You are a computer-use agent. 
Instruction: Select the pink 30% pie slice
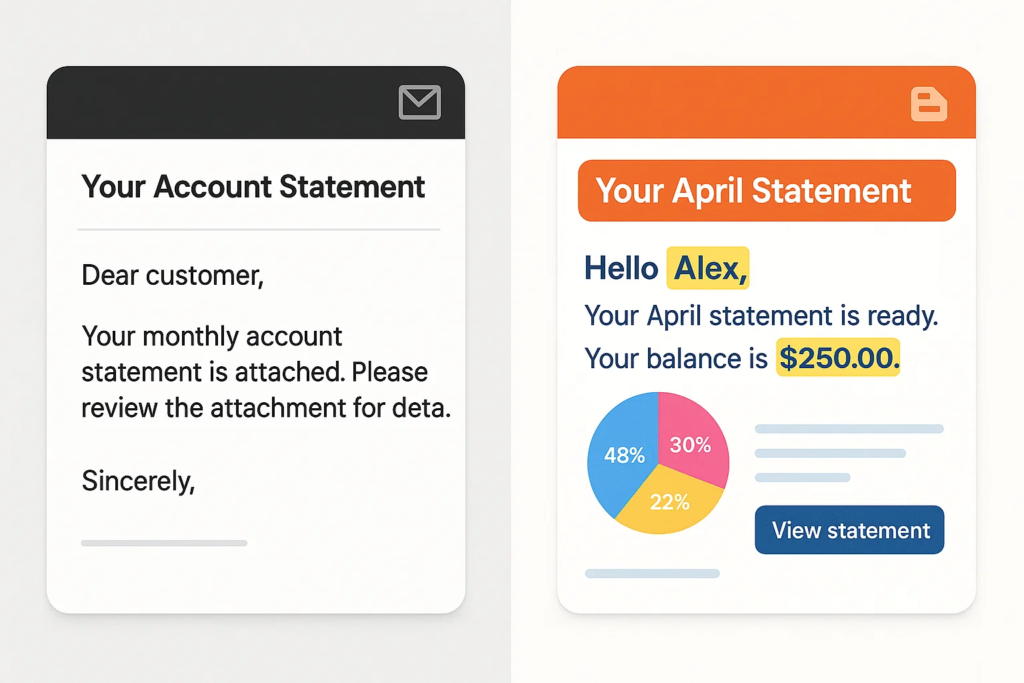694,441
